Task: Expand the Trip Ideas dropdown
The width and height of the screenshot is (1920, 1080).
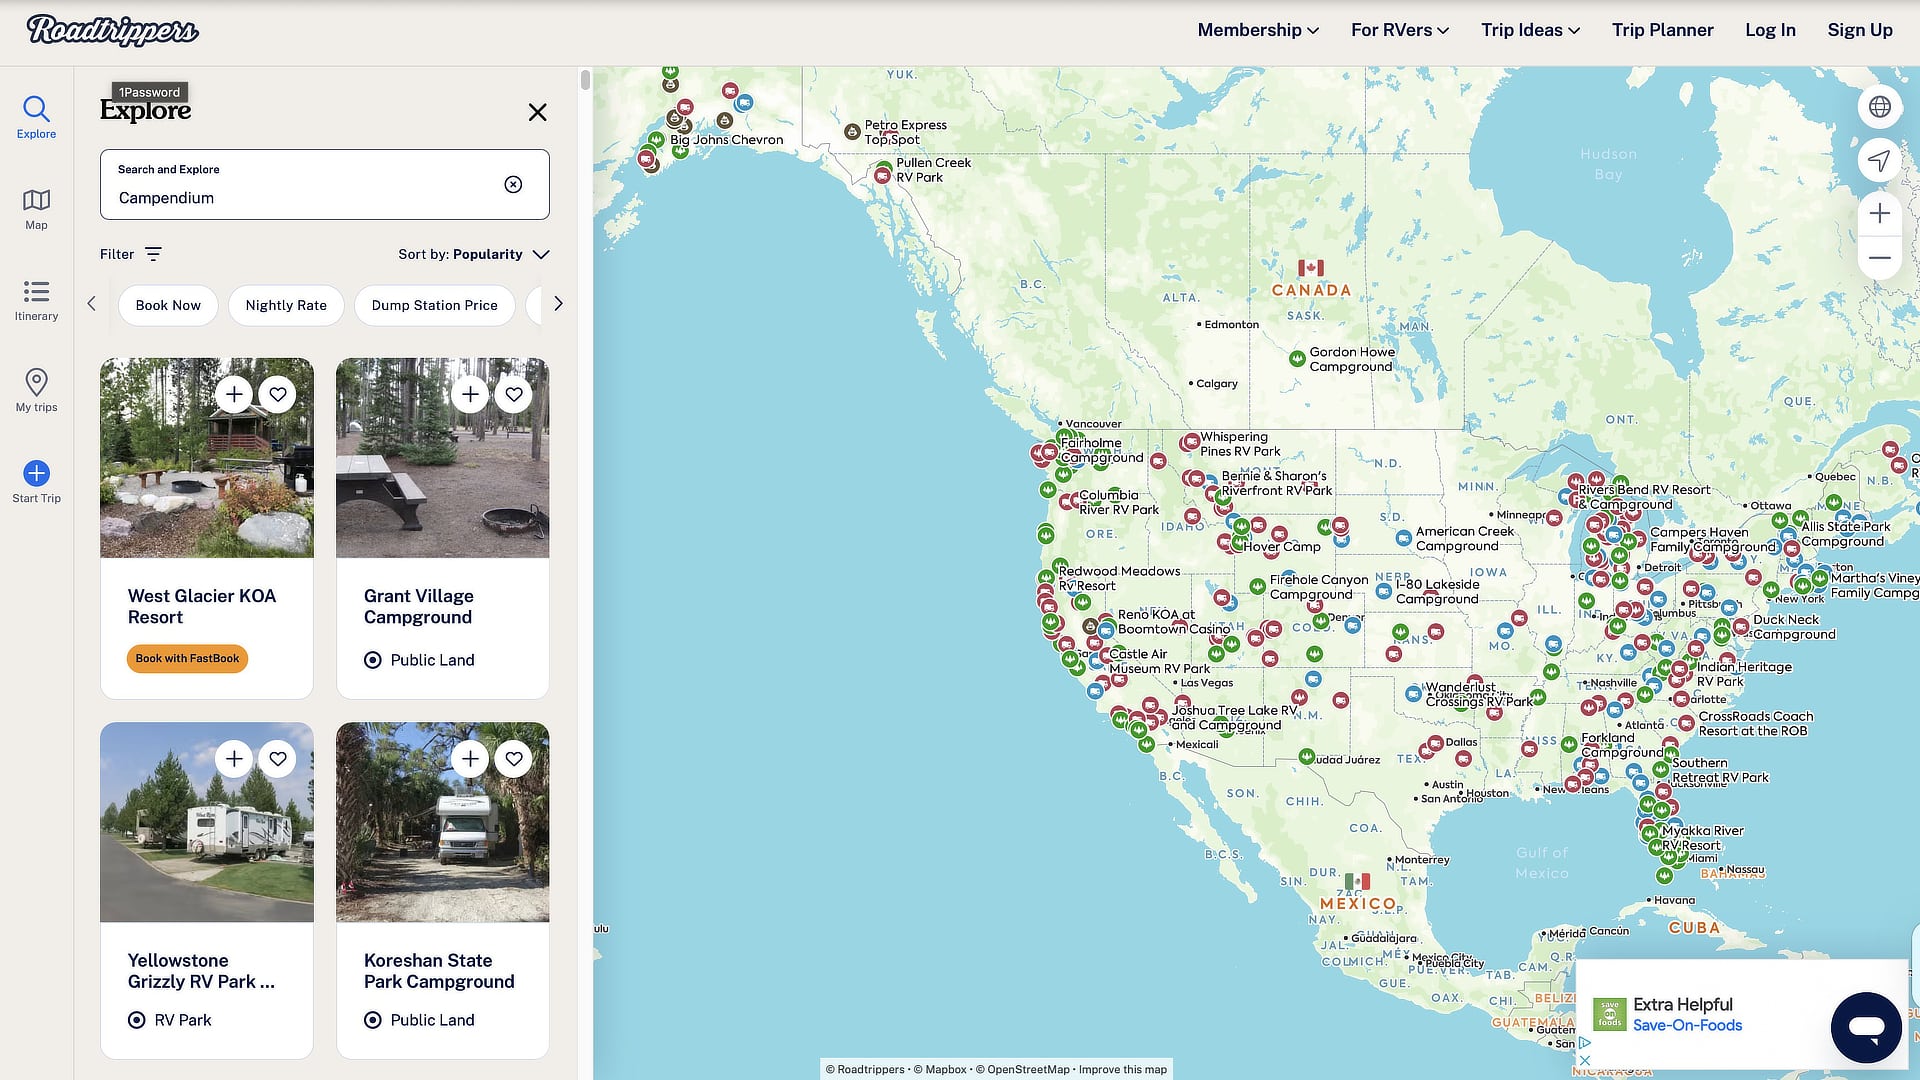Action: 1530,30
